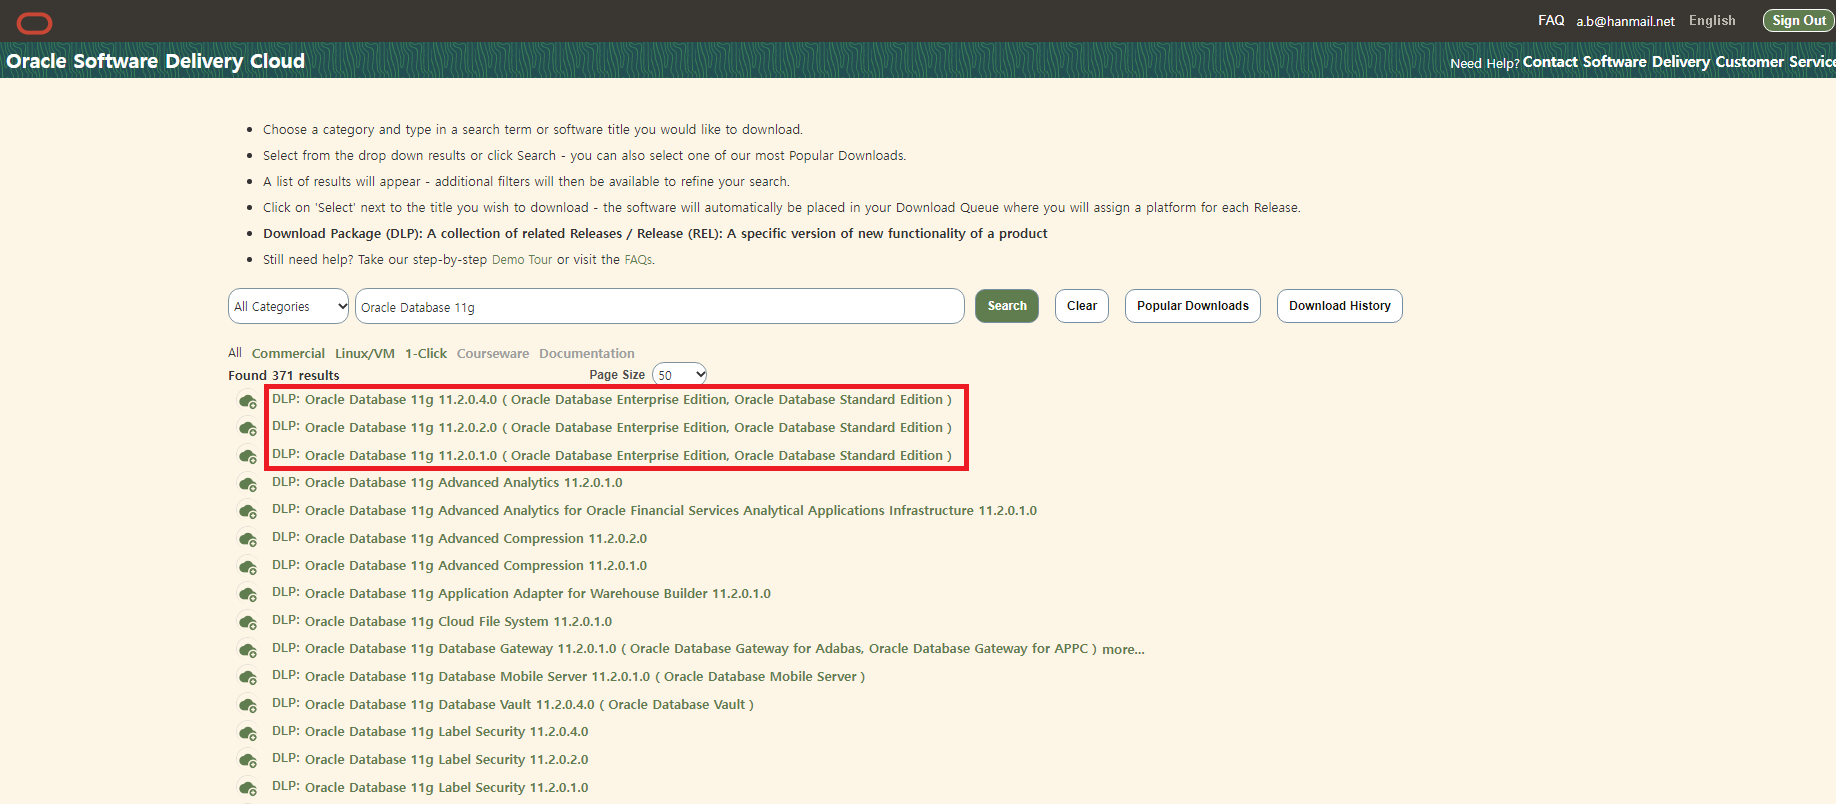
Task: Select cloud icon for Label Security 11.2.0.4.0
Action: click(248, 733)
